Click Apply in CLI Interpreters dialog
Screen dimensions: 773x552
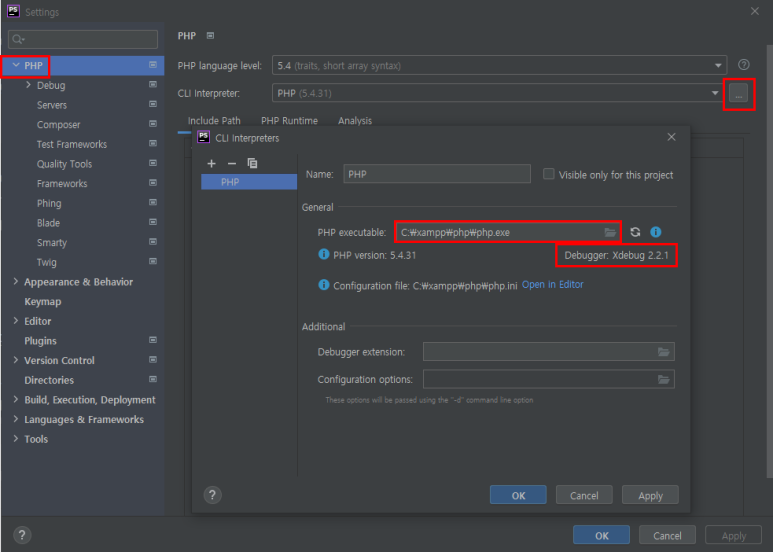(x=650, y=495)
